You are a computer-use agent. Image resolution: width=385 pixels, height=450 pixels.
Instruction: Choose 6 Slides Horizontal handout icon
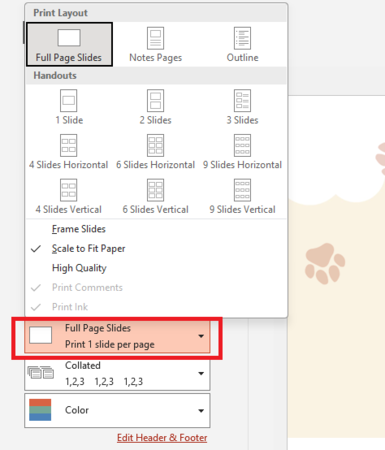[156, 145]
